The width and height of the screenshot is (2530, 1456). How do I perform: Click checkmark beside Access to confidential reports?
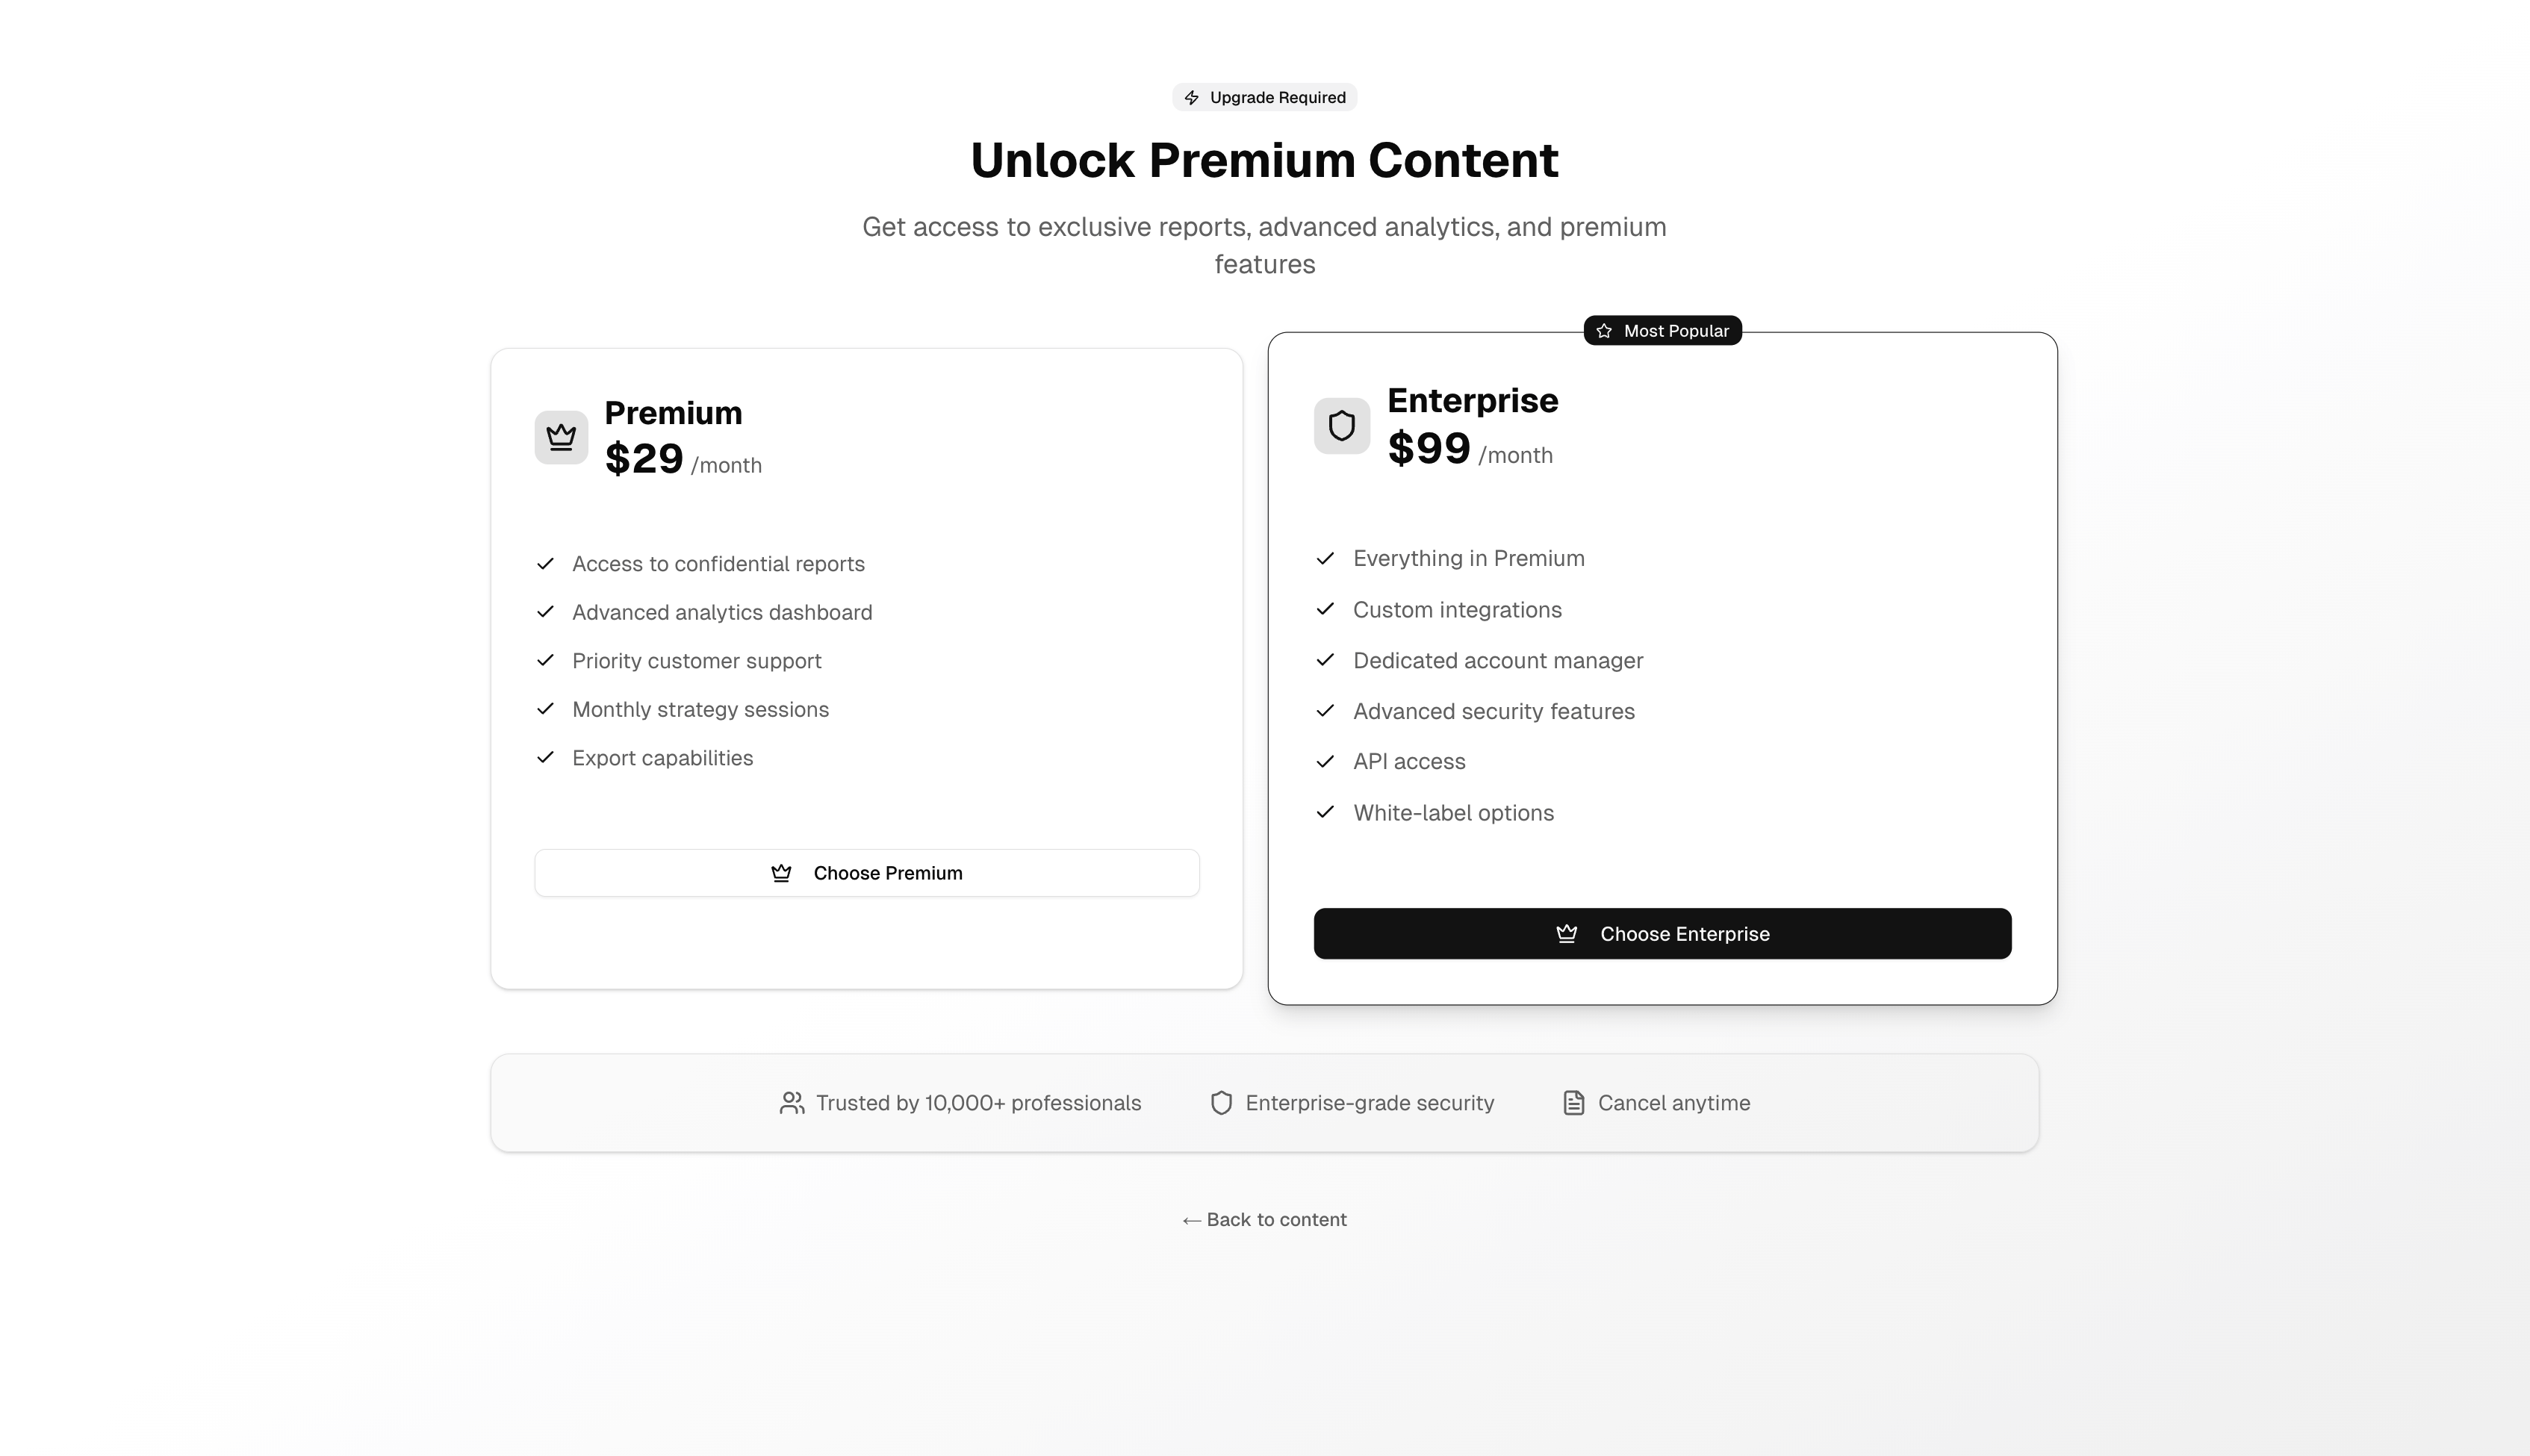(x=545, y=564)
